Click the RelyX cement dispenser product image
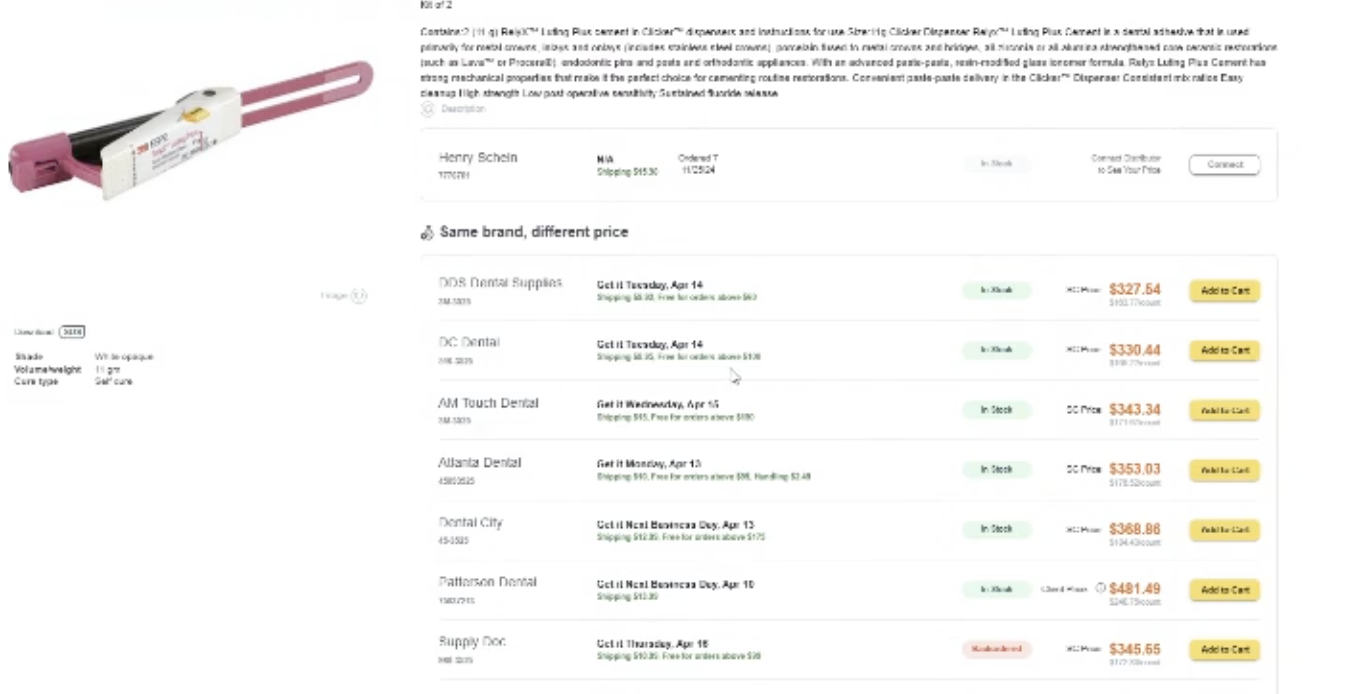Image resolution: width=1358 pixels, height=694 pixels. pyautogui.click(x=190, y=130)
